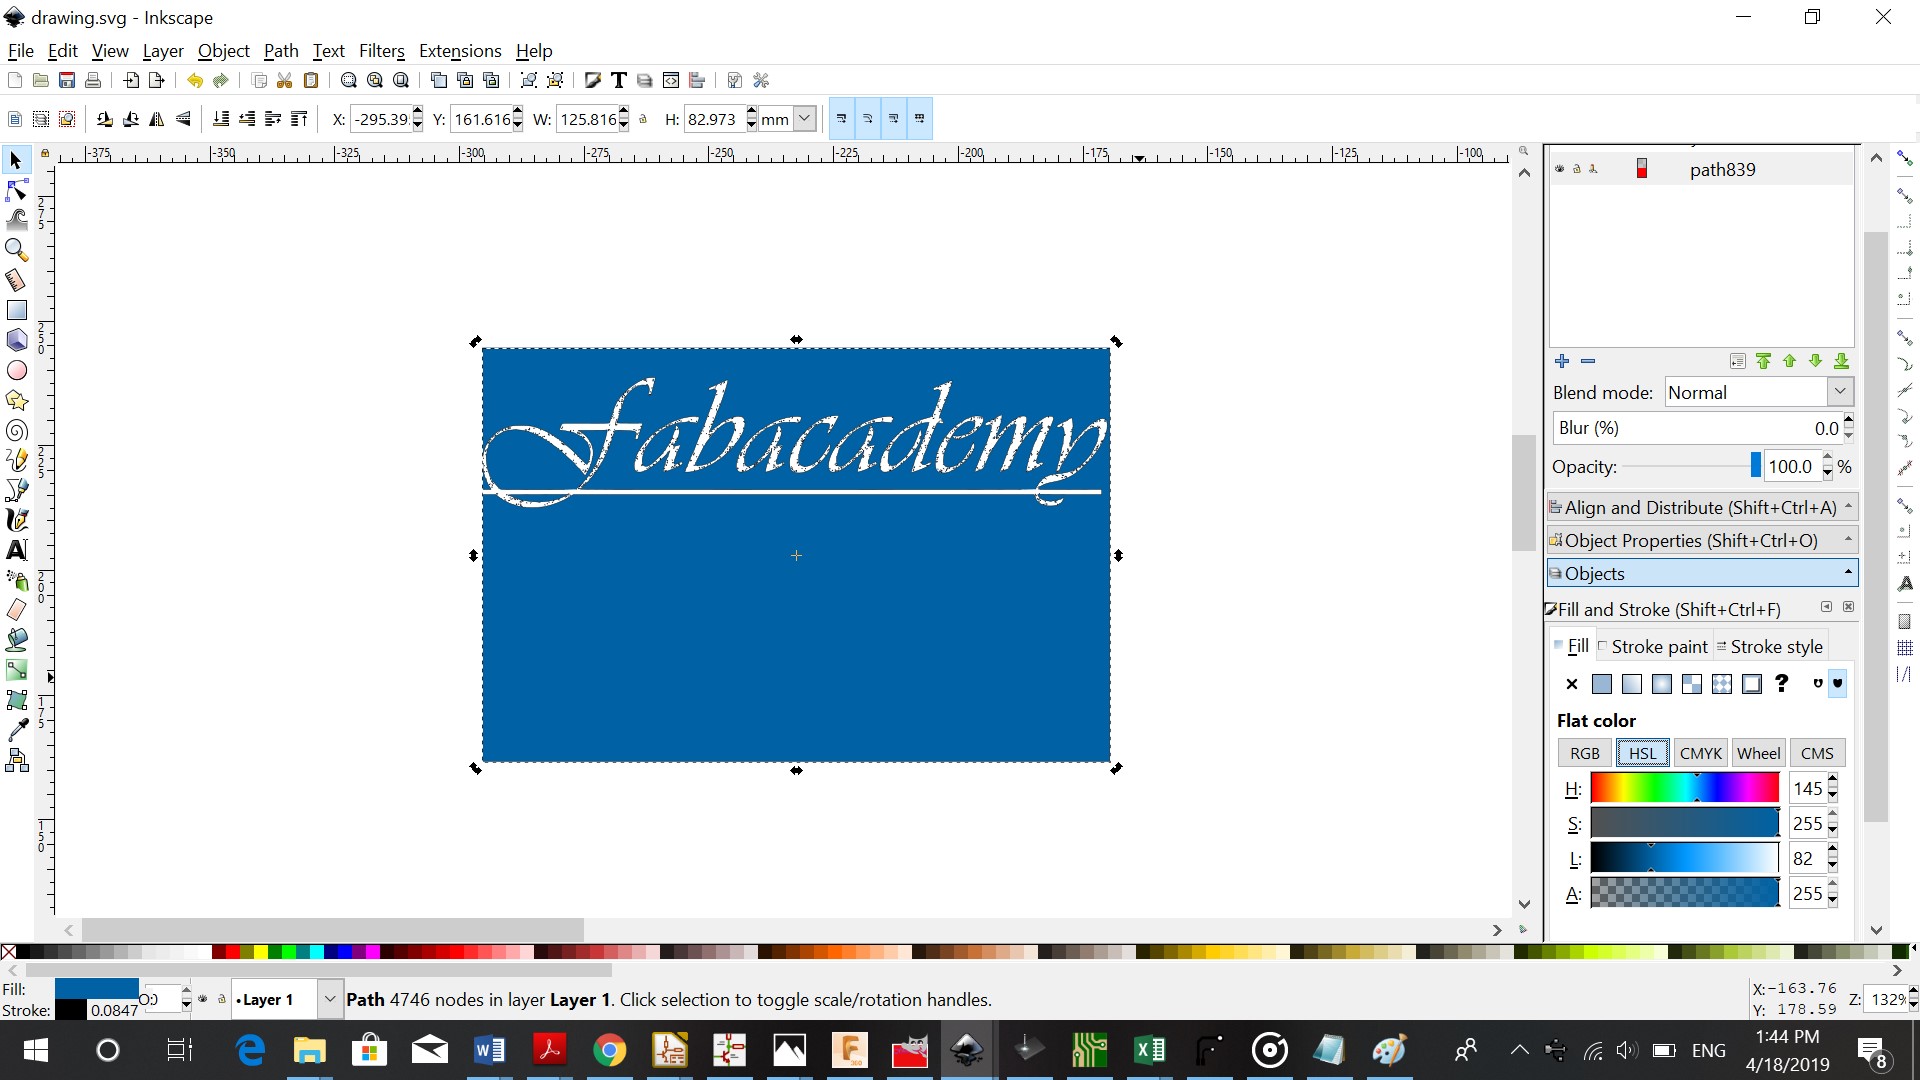This screenshot has height=1080, width=1920.
Task: Select the Calligraphy pen tool
Action: tap(17, 520)
